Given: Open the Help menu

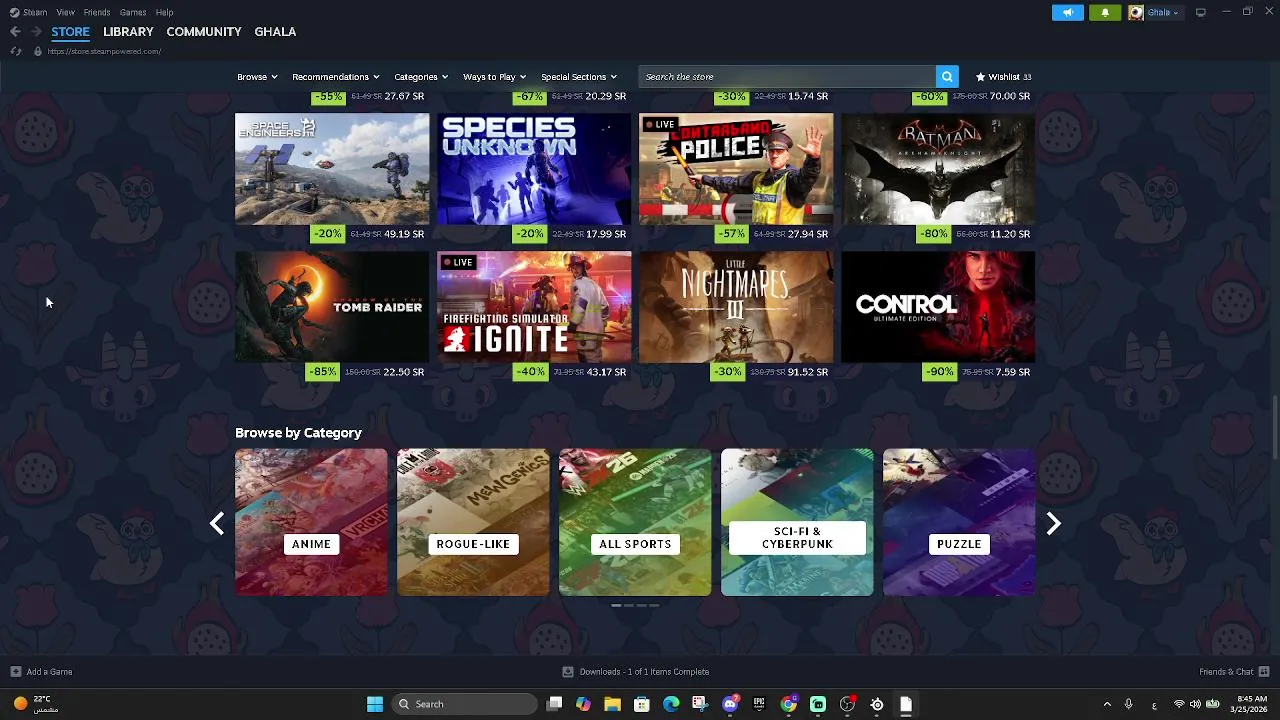Looking at the screenshot, I should click(164, 12).
